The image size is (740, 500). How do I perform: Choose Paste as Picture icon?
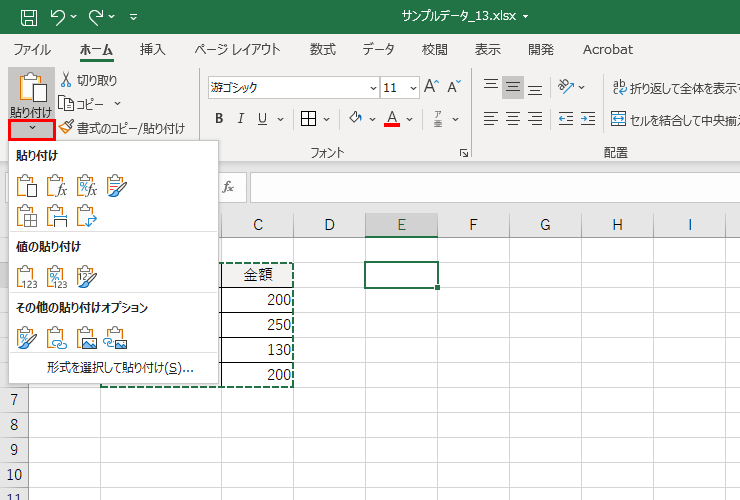(87, 338)
